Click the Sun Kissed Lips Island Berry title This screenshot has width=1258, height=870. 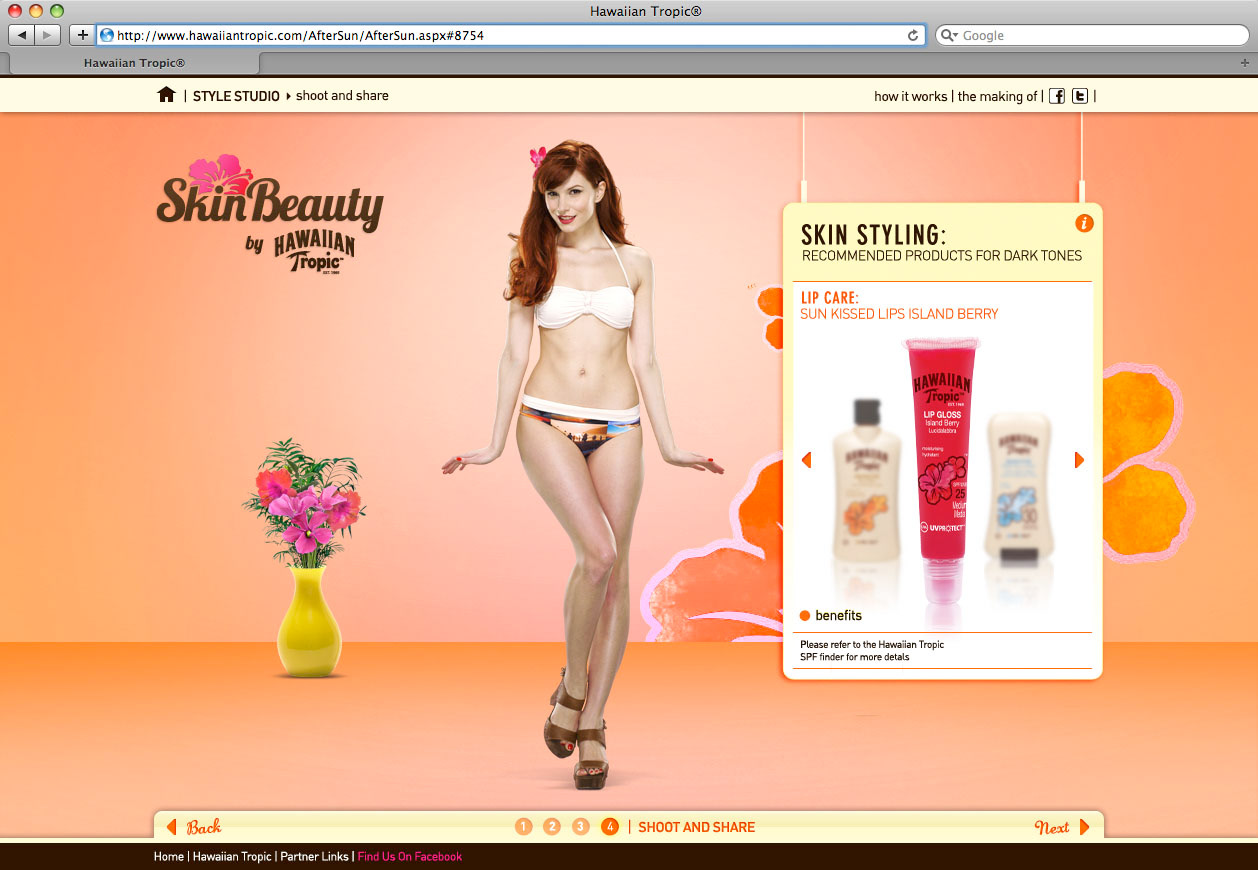[899, 314]
